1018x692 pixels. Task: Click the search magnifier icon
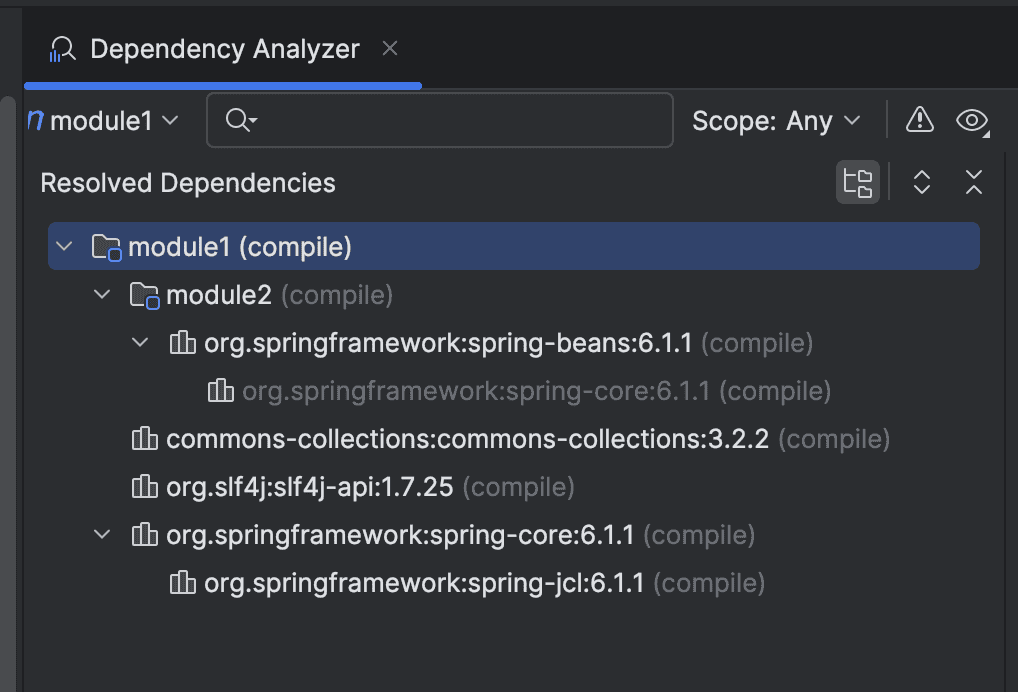point(239,121)
